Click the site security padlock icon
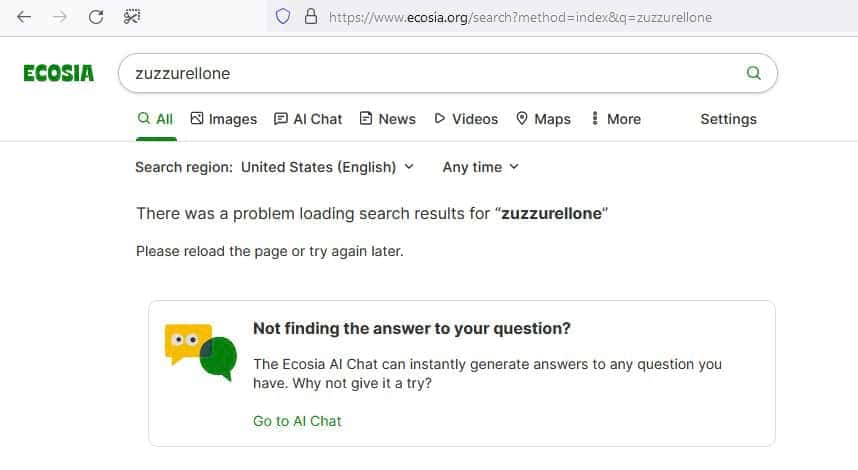The image size is (858, 470). (311, 16)
